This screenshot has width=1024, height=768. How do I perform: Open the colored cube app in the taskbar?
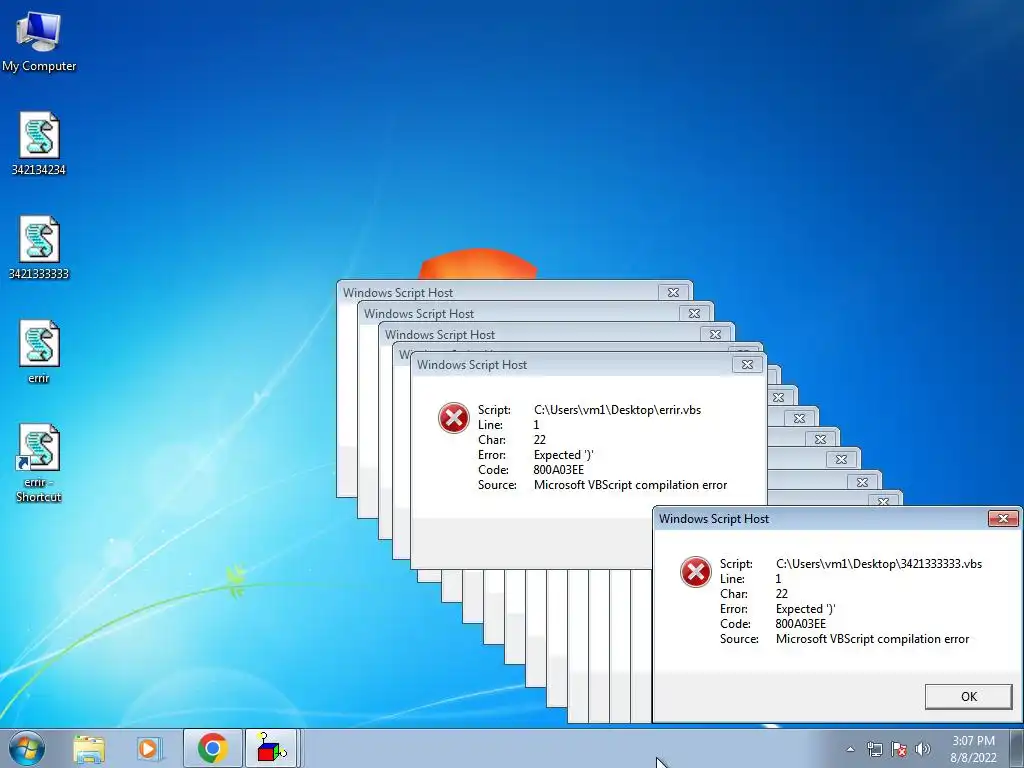tap(272, 748)
